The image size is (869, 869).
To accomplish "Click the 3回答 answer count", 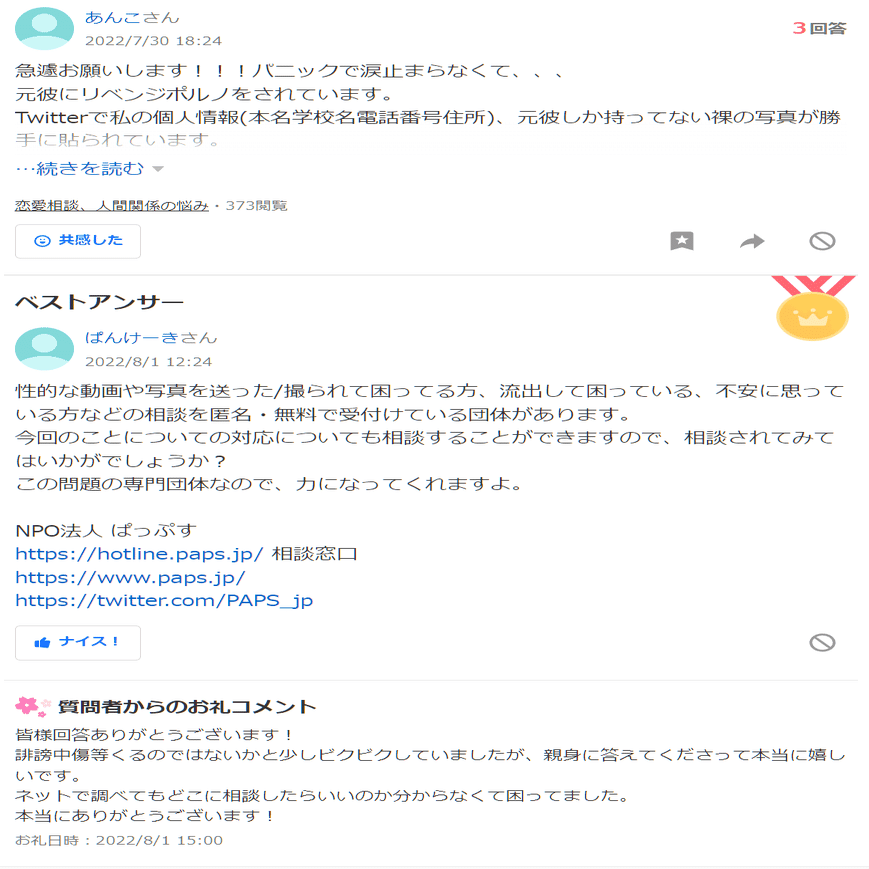I will (819, 28).
